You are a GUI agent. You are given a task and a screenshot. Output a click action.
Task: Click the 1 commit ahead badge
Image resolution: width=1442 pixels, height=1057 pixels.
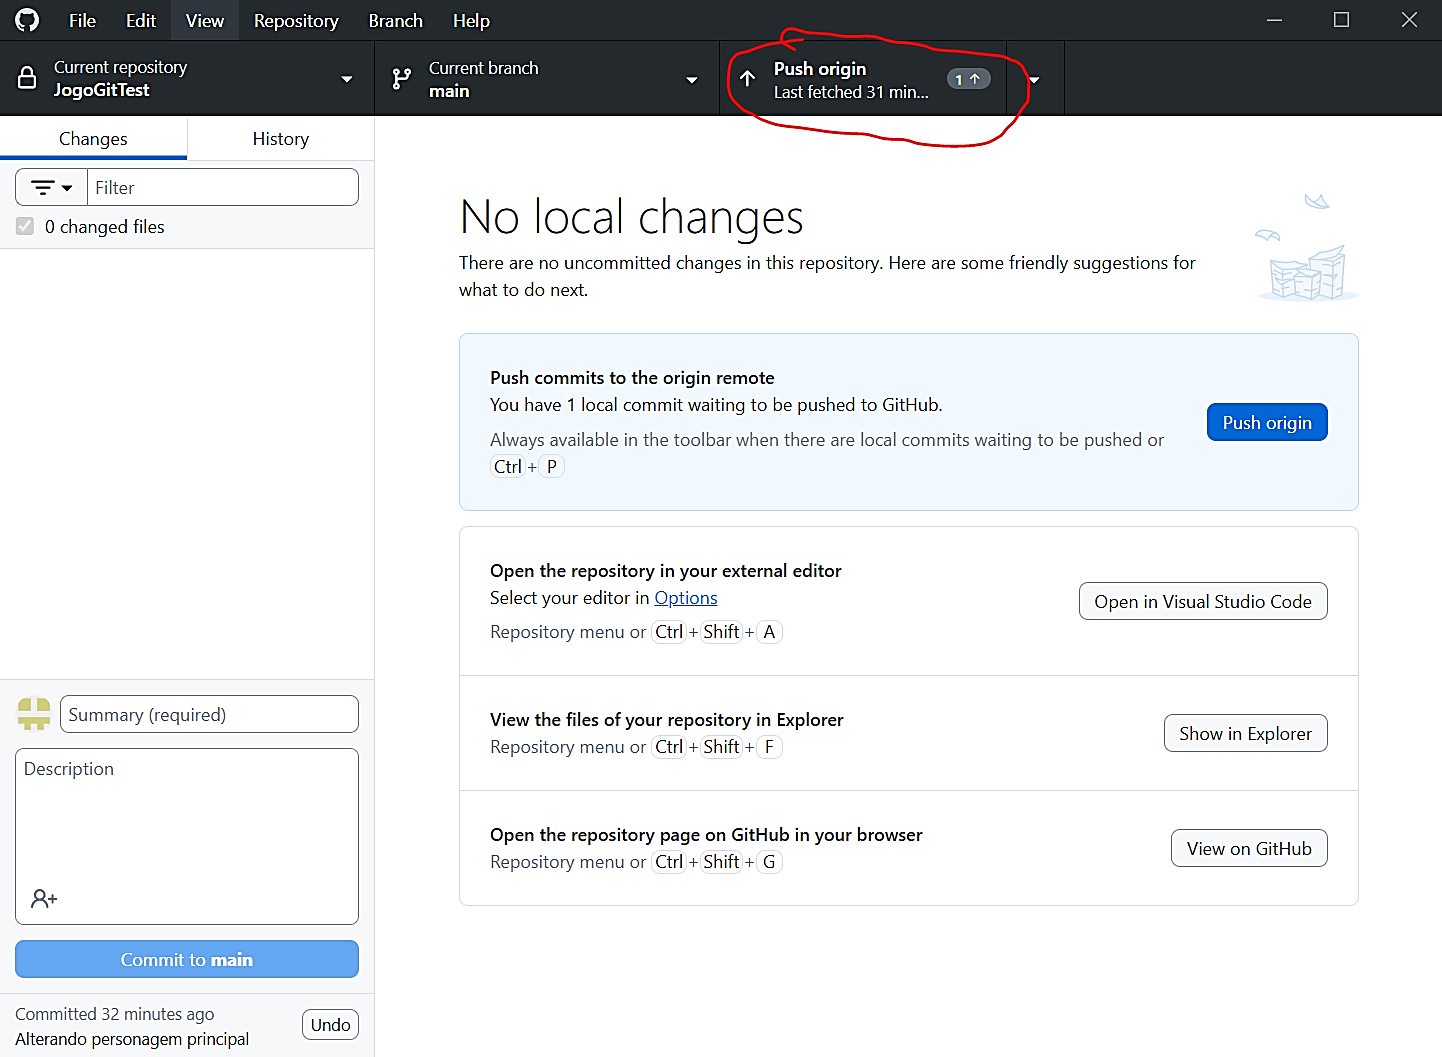967,79
